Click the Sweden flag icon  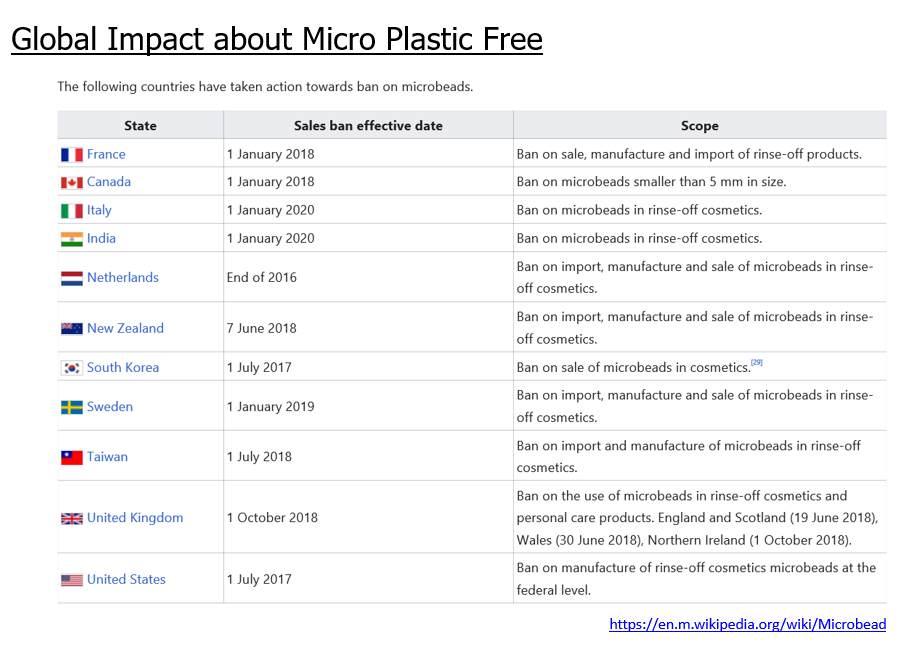71,407
